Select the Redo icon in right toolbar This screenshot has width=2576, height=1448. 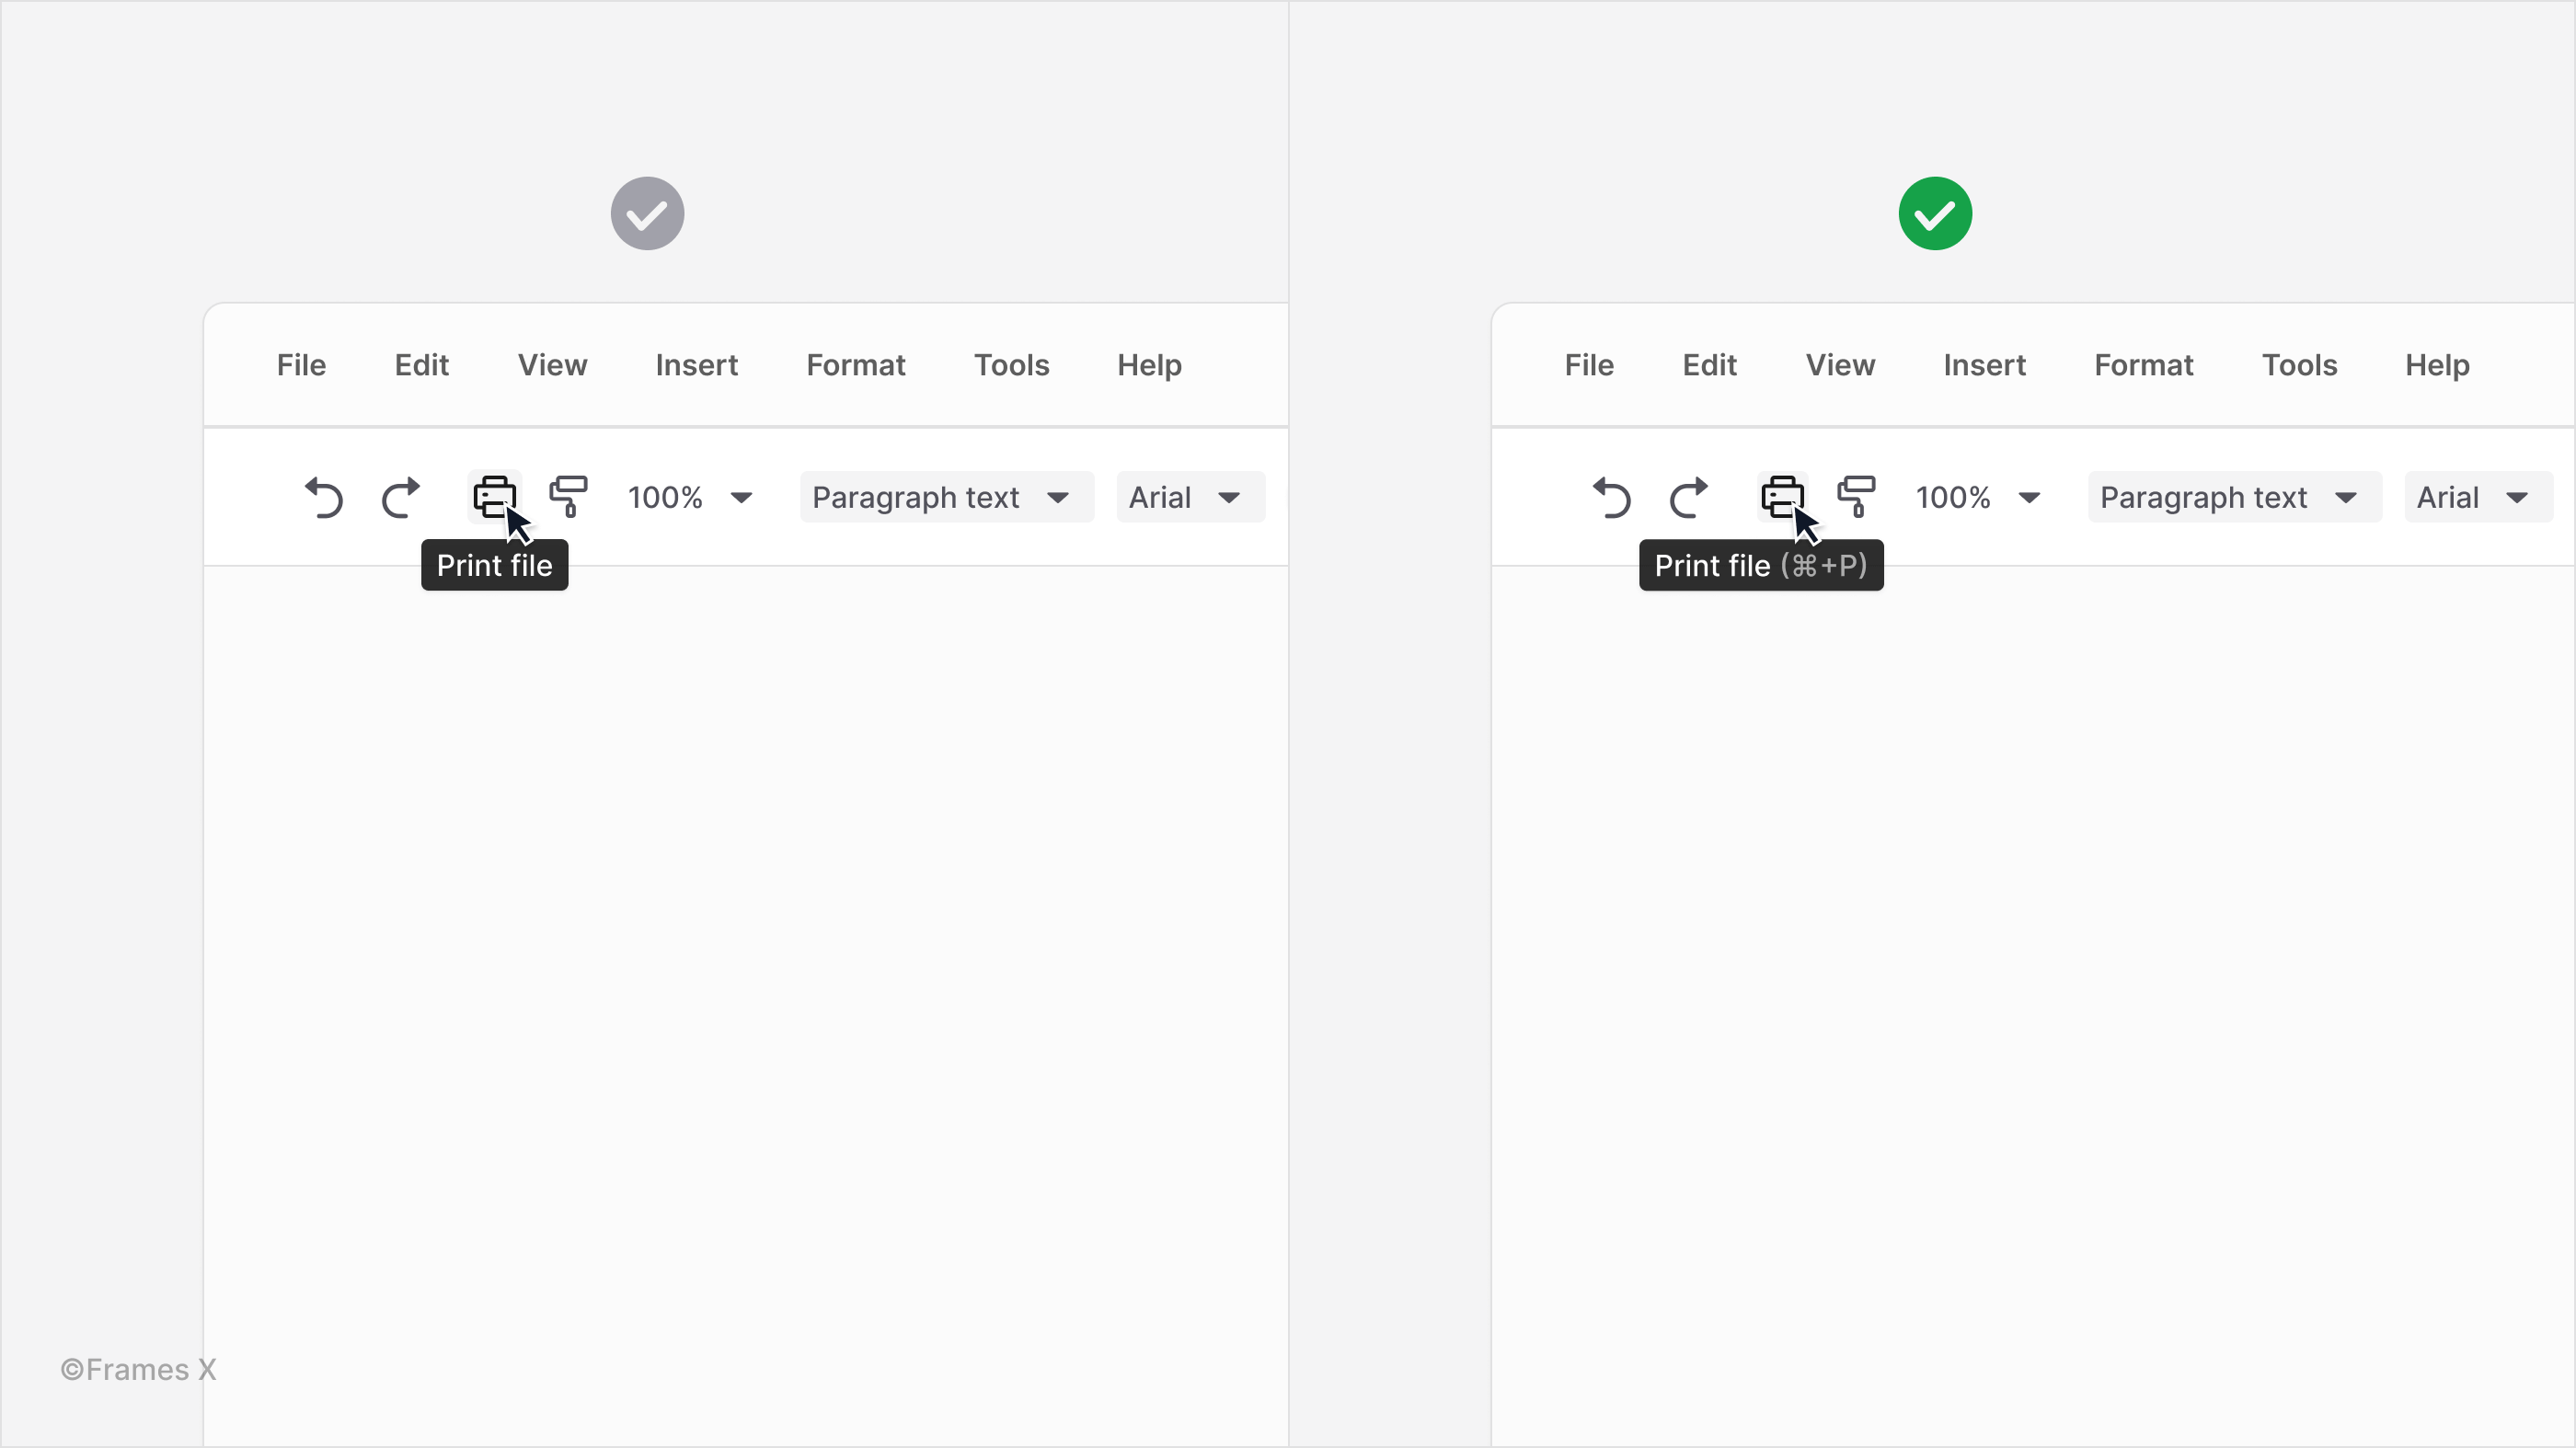pos(1688,496)
